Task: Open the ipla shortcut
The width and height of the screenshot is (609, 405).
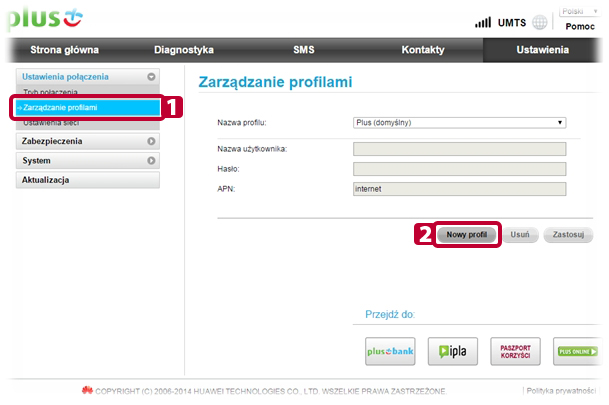Action: click(x=453, y=351)
